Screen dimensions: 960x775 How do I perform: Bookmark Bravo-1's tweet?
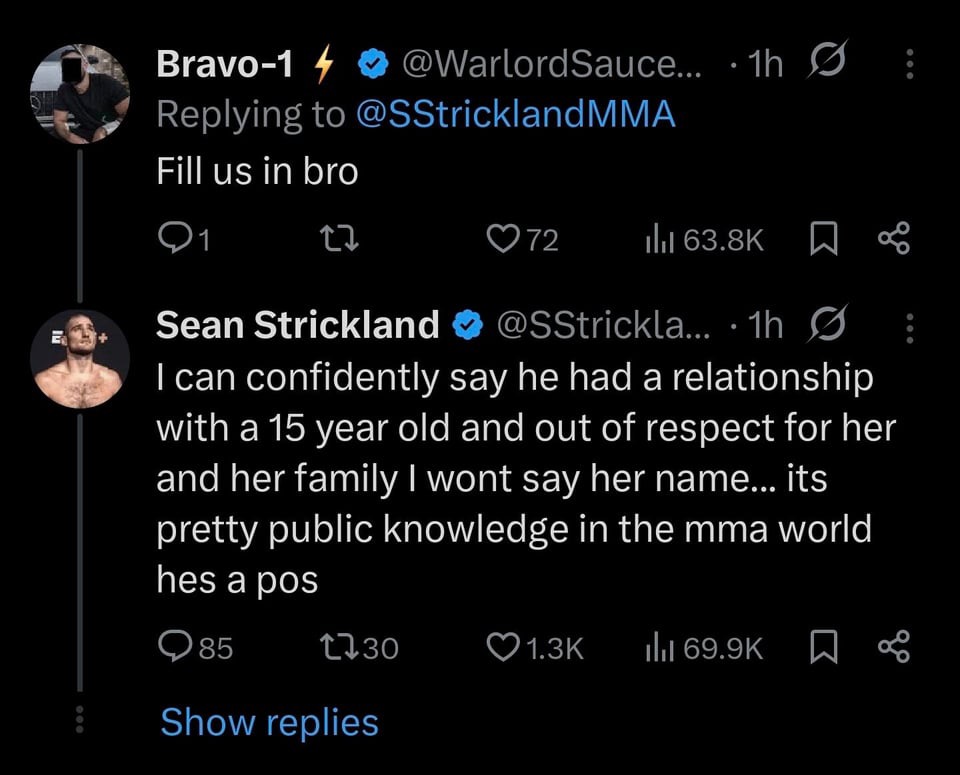point(821,239)
